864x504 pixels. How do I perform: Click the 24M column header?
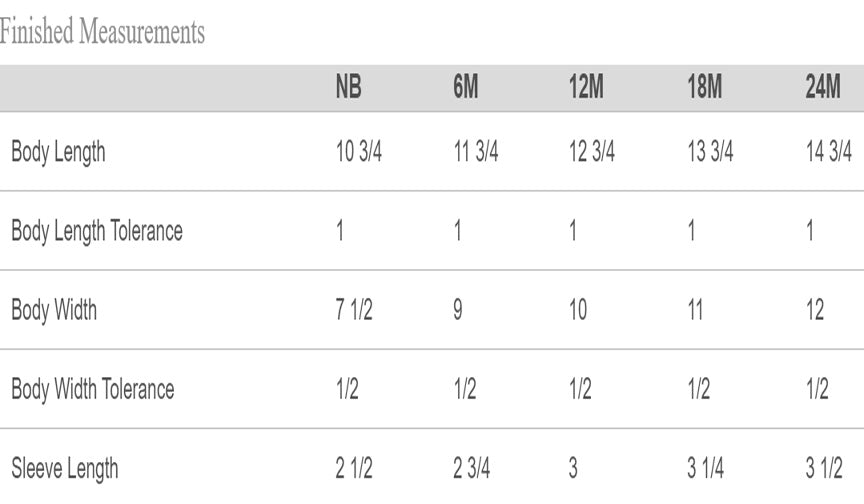[x=823, y=87]
